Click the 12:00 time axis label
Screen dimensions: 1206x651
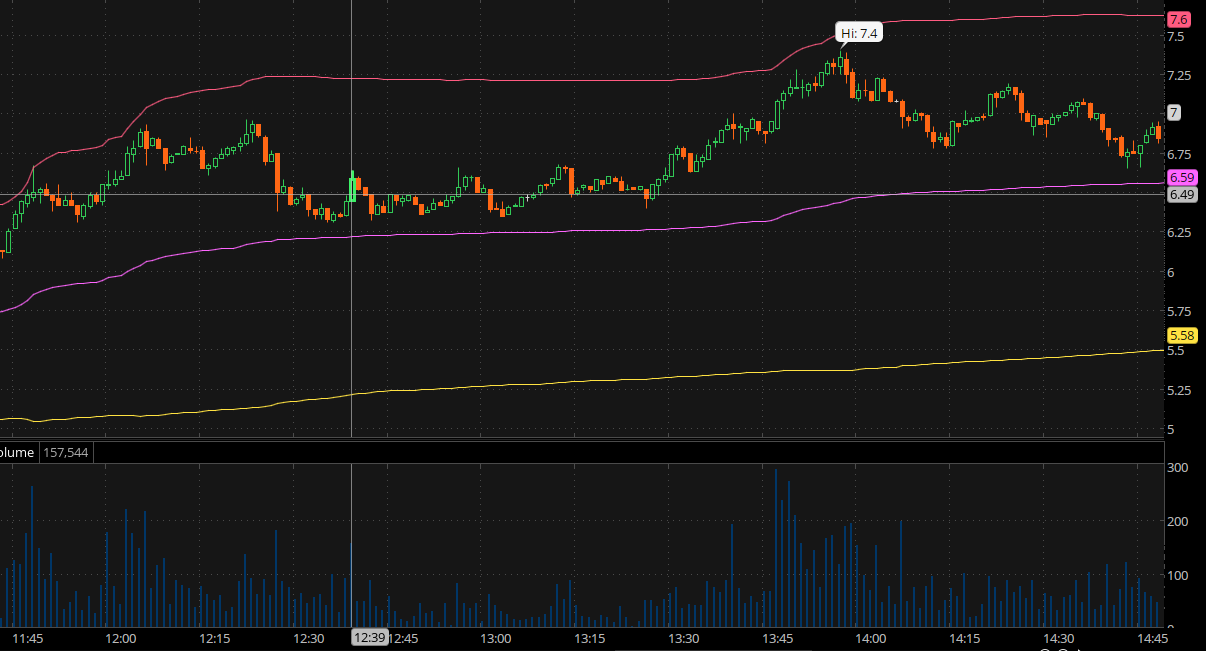tap(121, 638)
